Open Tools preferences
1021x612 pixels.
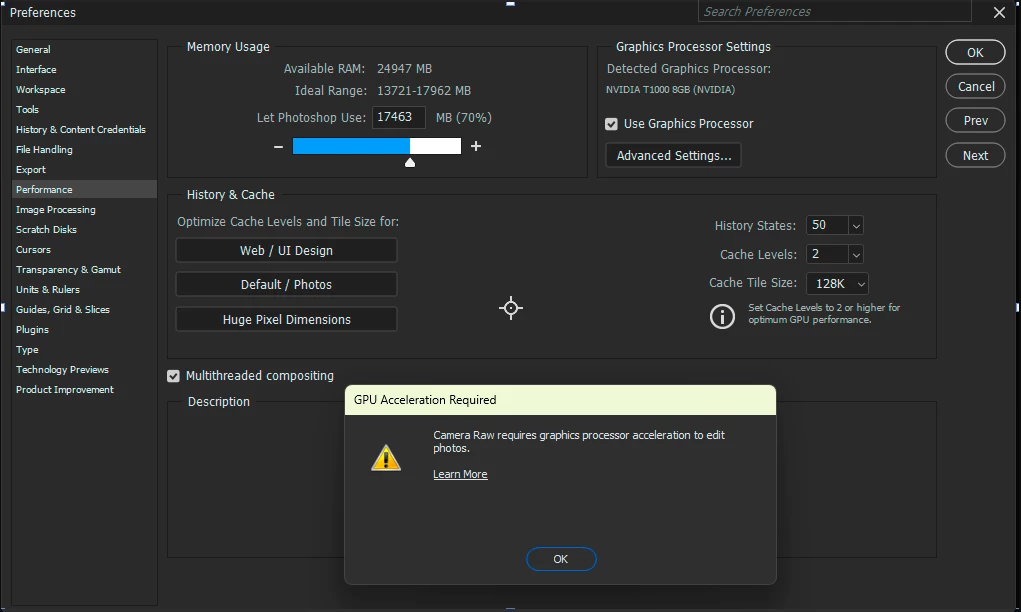27,109
